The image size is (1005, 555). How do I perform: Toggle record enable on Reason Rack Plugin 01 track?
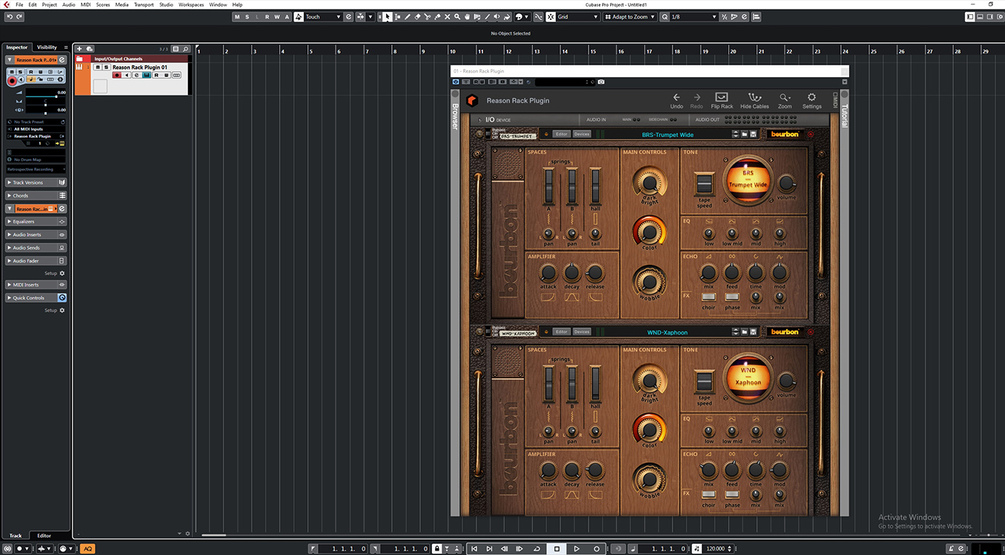pos(117,75)
